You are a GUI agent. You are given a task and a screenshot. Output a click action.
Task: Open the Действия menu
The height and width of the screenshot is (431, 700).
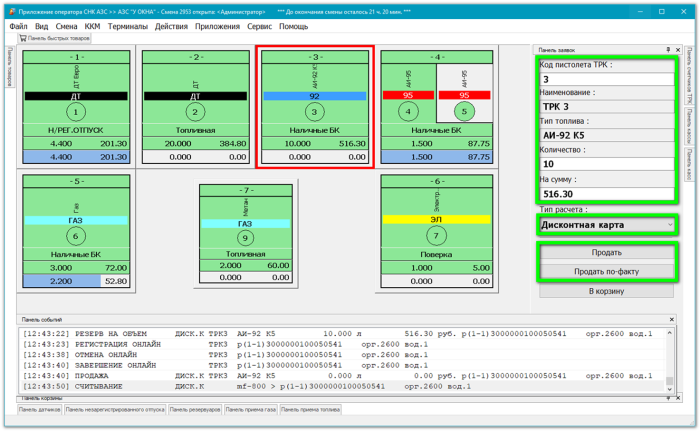coord(171,26)
